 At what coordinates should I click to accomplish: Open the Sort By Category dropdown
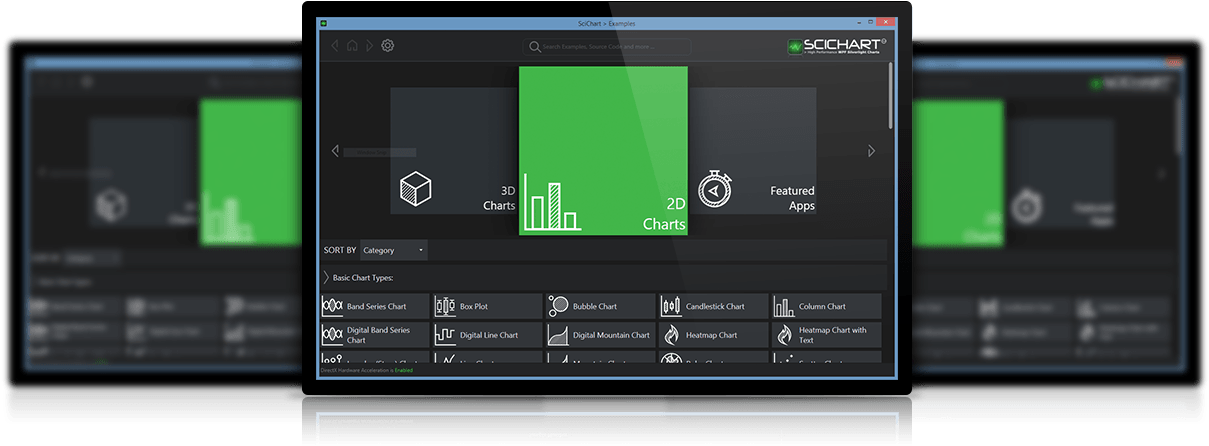pyautogui.click(x=394, y=250)
